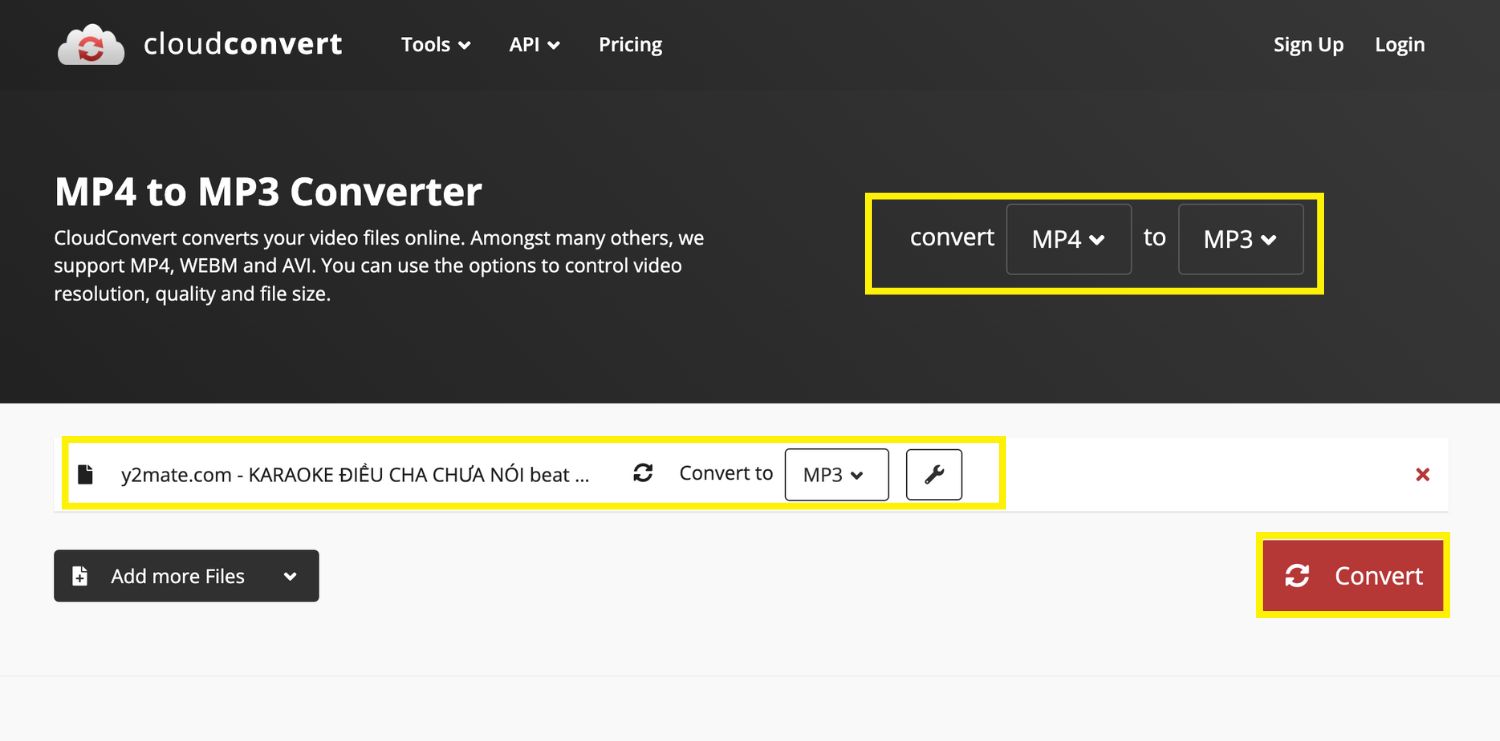Viewport: 1500px width, 741px height.
Task: Click the cloudconvert brand name text
Action: coord(243,44)
